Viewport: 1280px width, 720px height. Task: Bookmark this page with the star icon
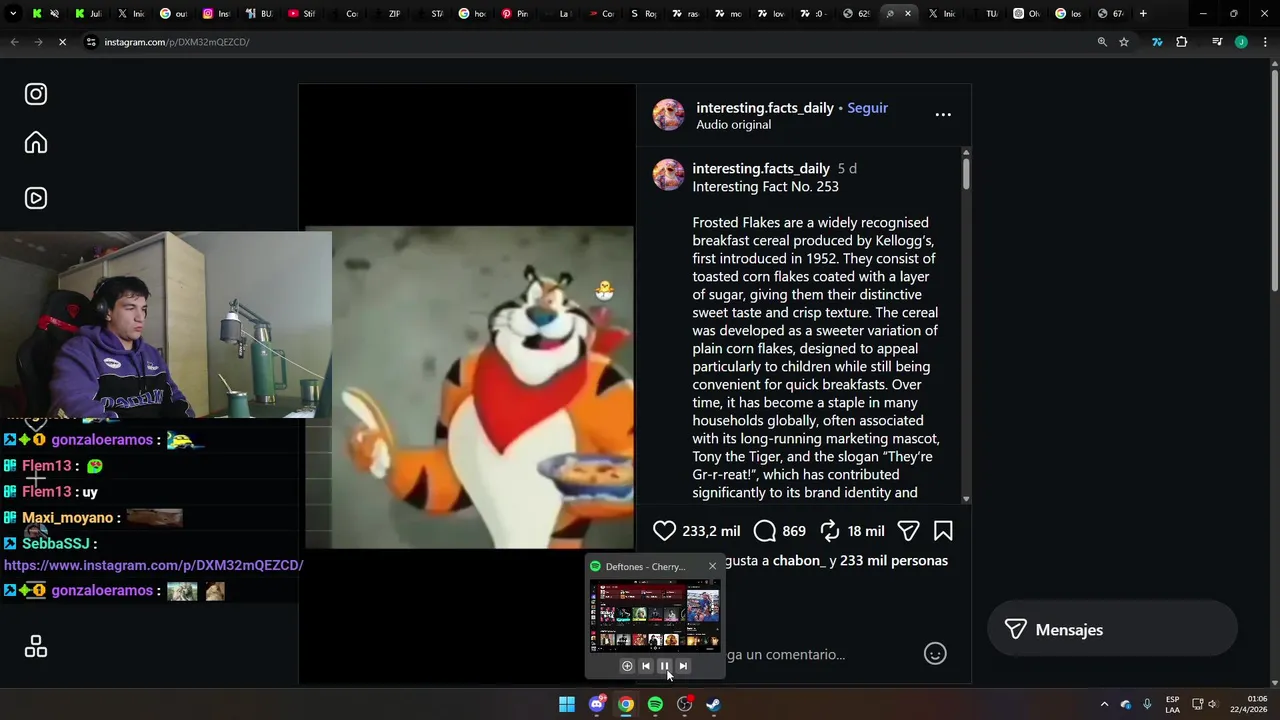click(1124, 42)
